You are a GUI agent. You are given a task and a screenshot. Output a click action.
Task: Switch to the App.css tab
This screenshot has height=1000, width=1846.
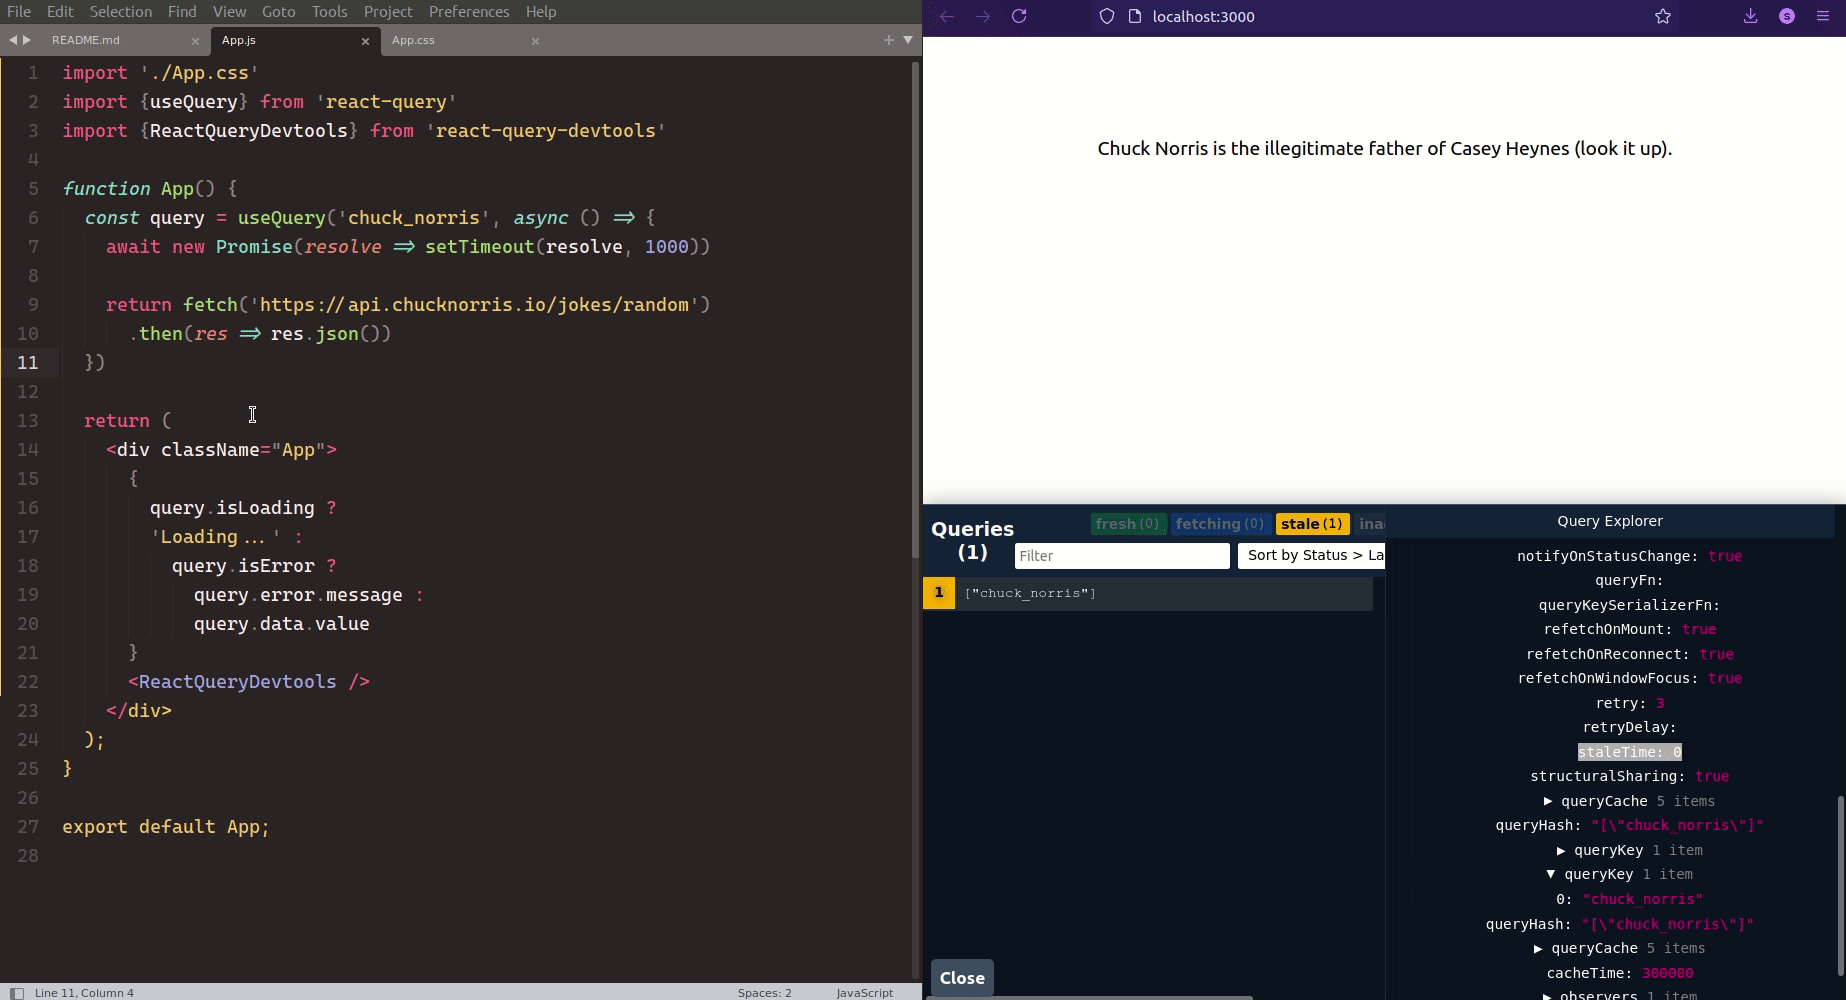(x=414, y=40)
